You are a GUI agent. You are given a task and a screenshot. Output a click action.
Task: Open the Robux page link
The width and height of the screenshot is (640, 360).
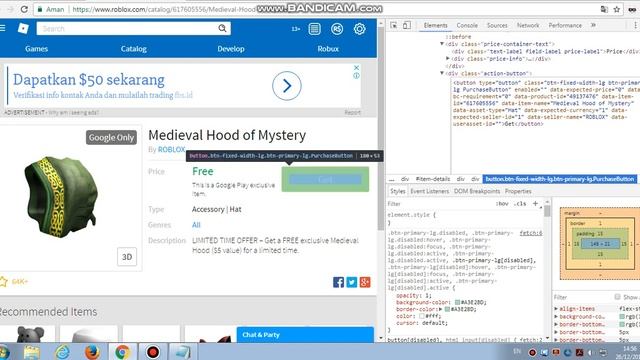point(328,49)
